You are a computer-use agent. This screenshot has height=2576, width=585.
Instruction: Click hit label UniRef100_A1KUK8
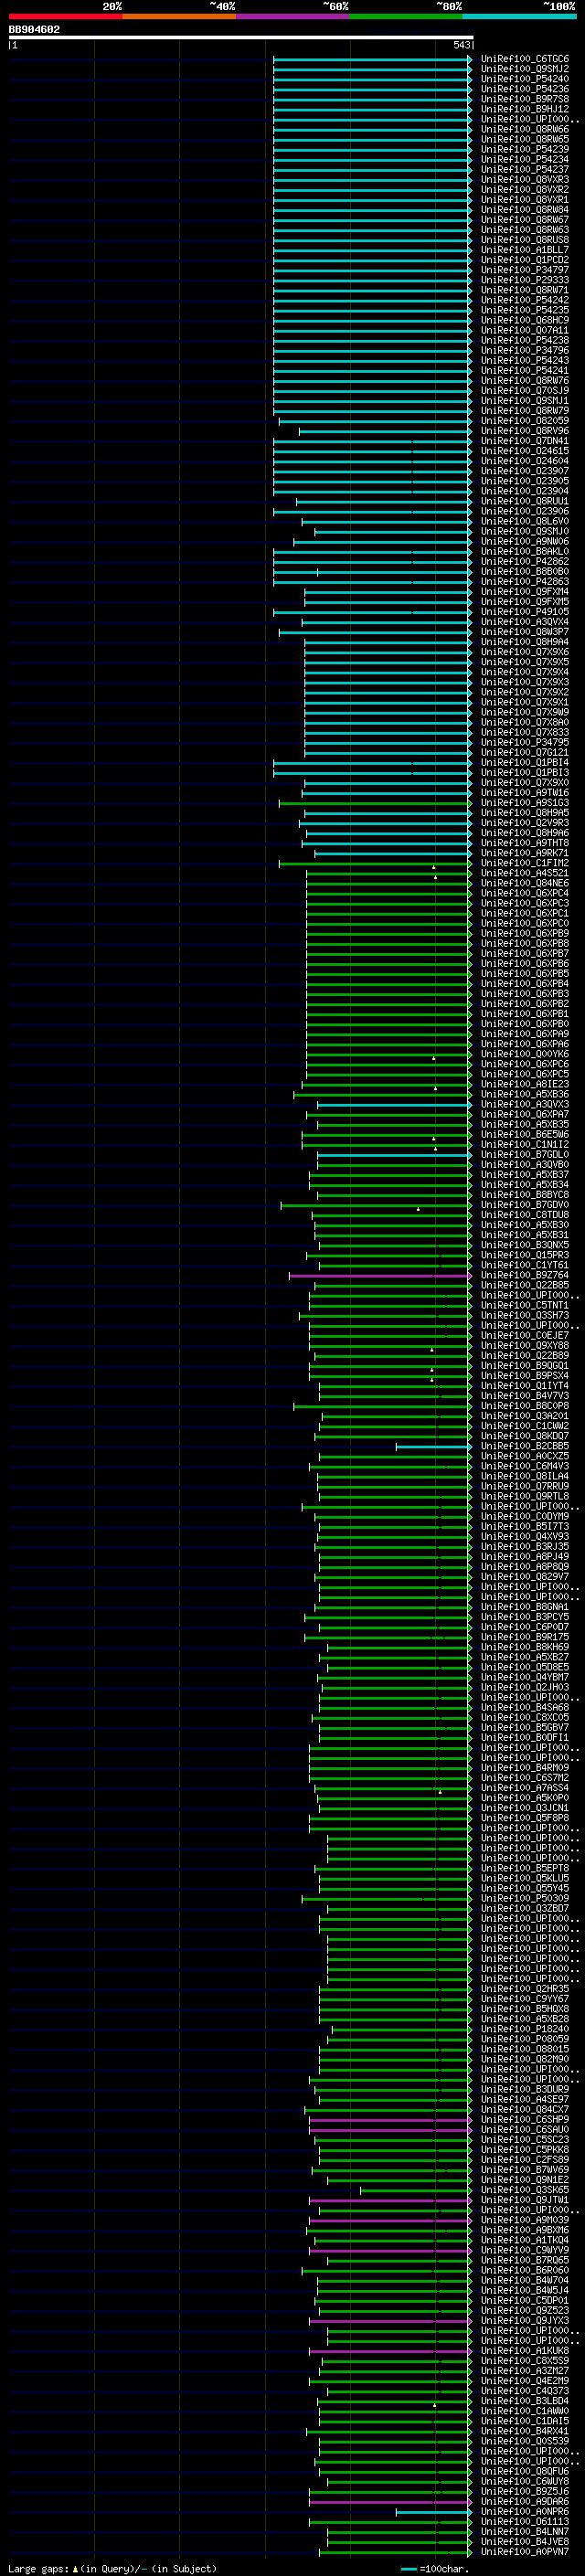[525, 2351]
